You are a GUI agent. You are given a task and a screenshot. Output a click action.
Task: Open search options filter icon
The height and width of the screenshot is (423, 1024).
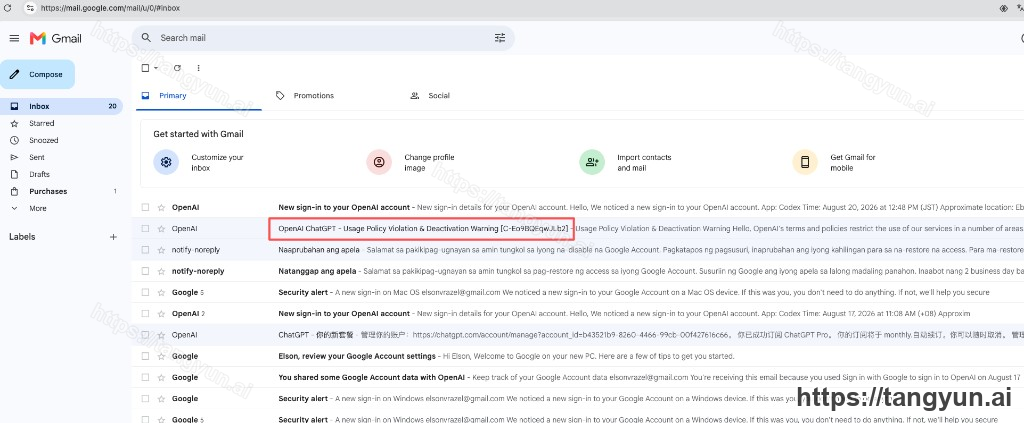tap(500, 38)
